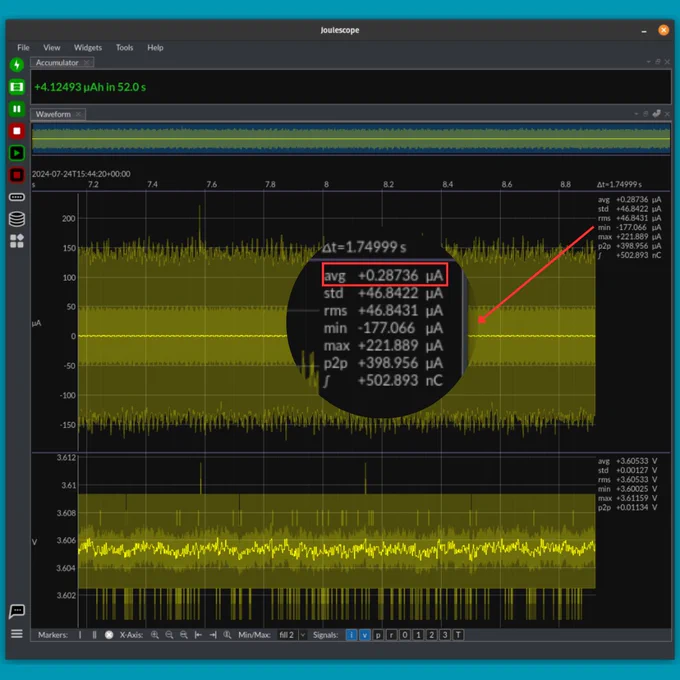Image resolution: width=680 pixels, height=680 pixels.
Task: Click the green lightning bolt target power icon
Action: (x=16, y=65)
